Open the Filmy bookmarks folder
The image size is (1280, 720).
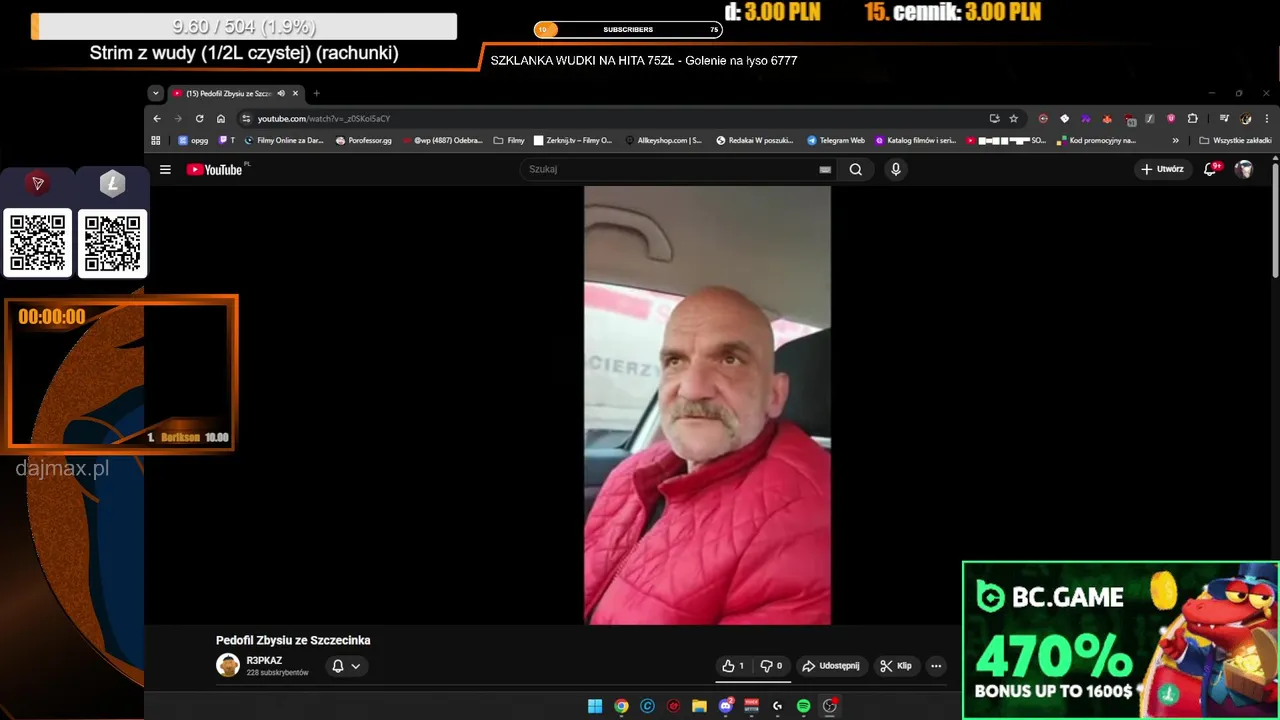tap(509, 141)
